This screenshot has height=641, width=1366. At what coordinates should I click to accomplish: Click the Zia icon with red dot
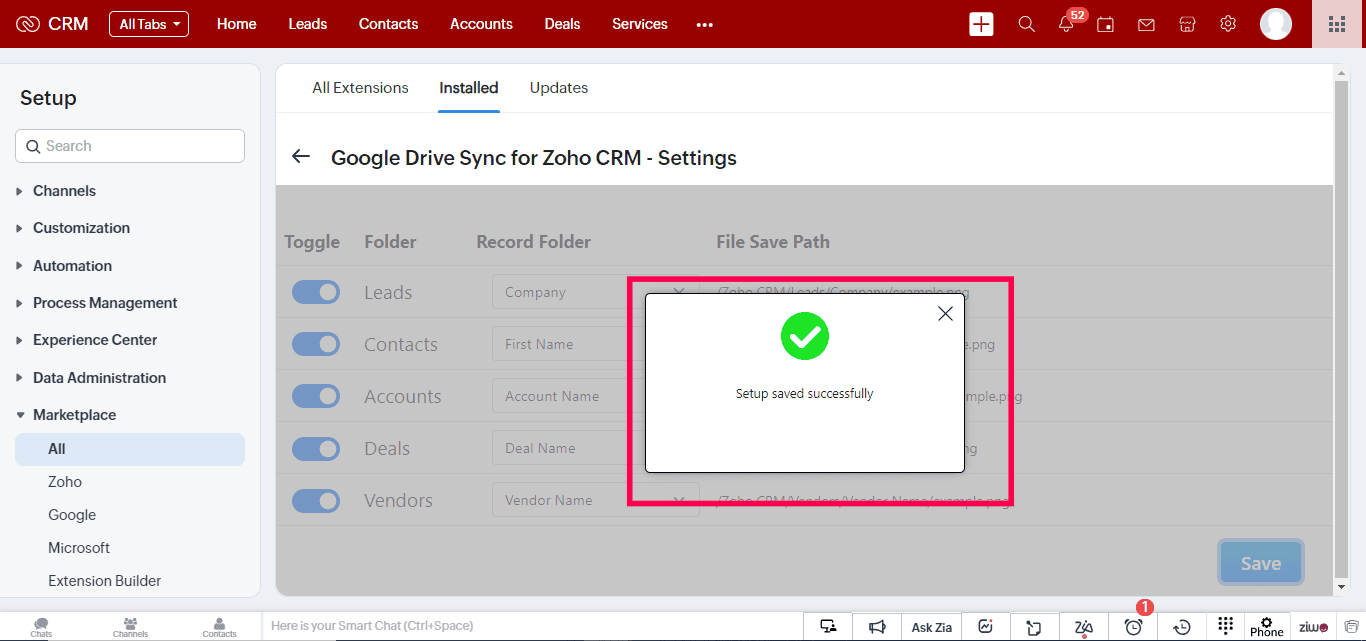(x=1084, y=627)
